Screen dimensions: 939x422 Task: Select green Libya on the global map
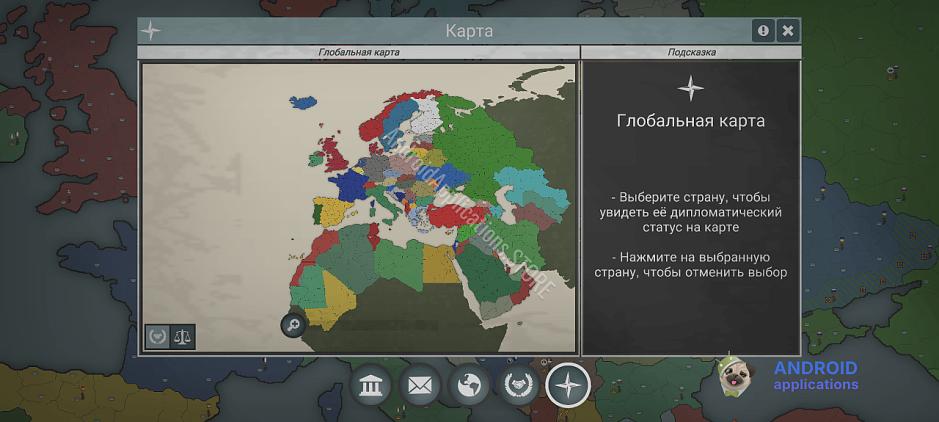click(x=398, y=263)
